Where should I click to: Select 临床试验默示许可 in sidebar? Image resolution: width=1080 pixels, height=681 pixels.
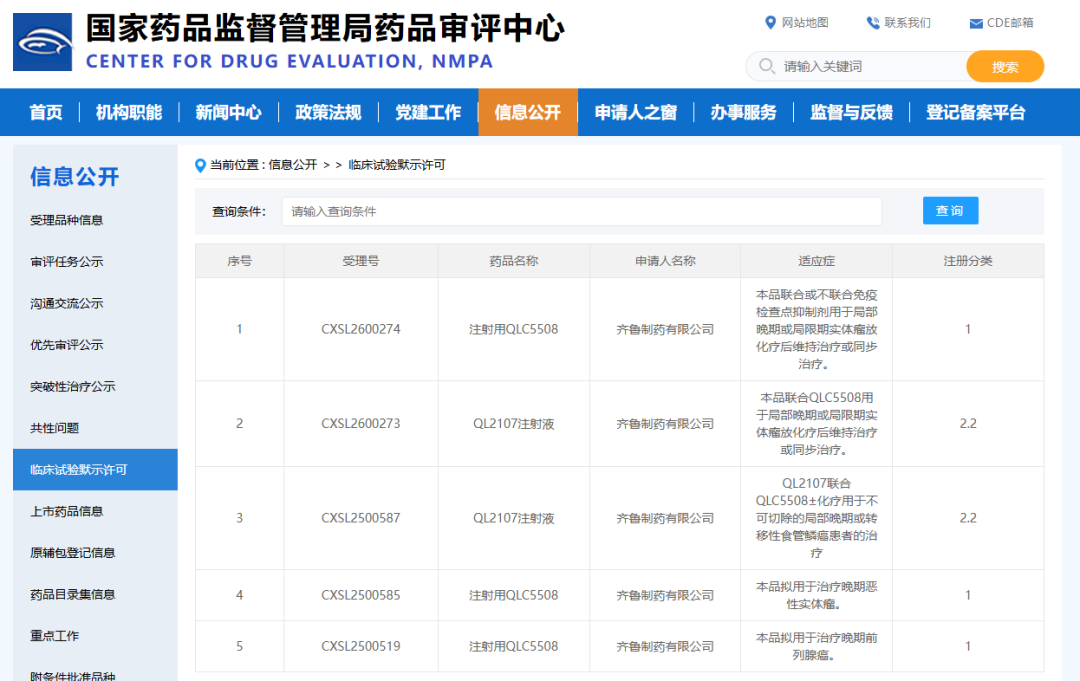pyautogui.click(x=95, y=470)
